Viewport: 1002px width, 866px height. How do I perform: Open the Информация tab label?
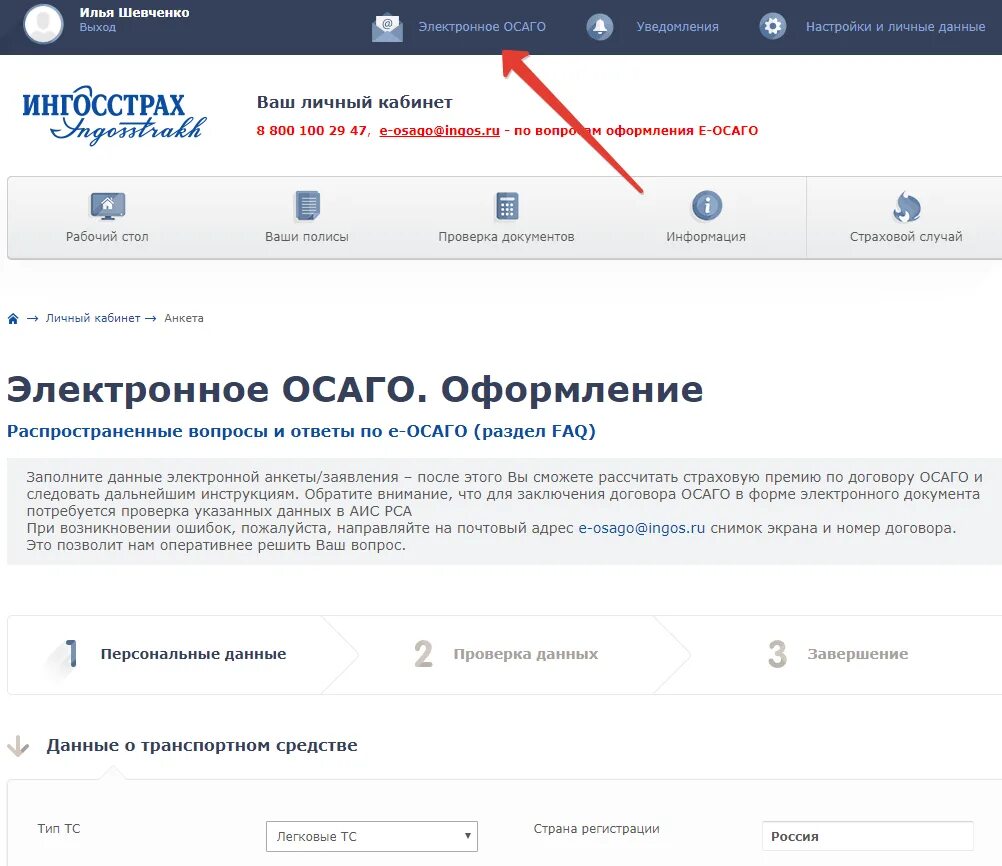click(706, 236)
